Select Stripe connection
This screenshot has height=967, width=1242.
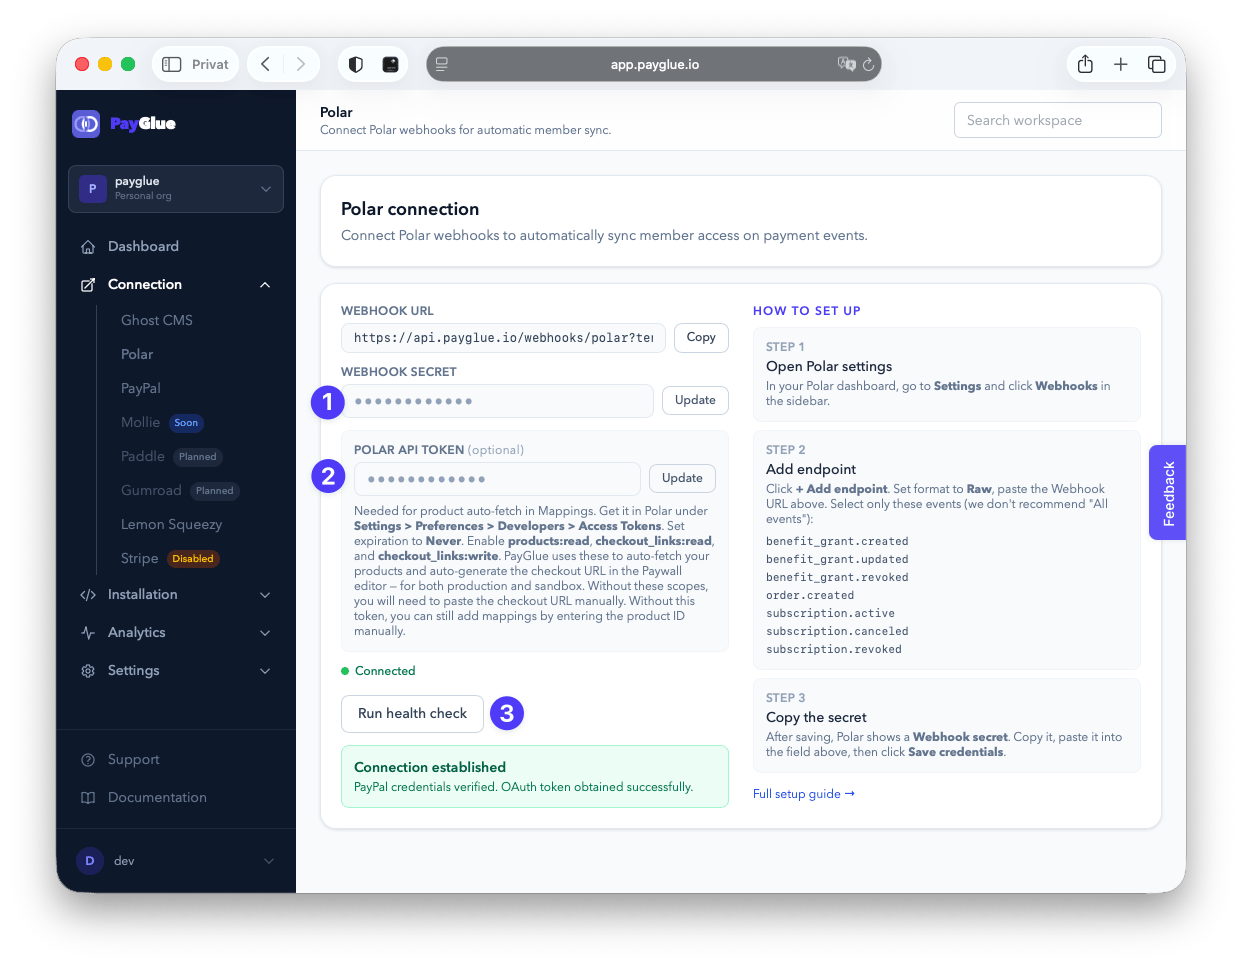140,558
